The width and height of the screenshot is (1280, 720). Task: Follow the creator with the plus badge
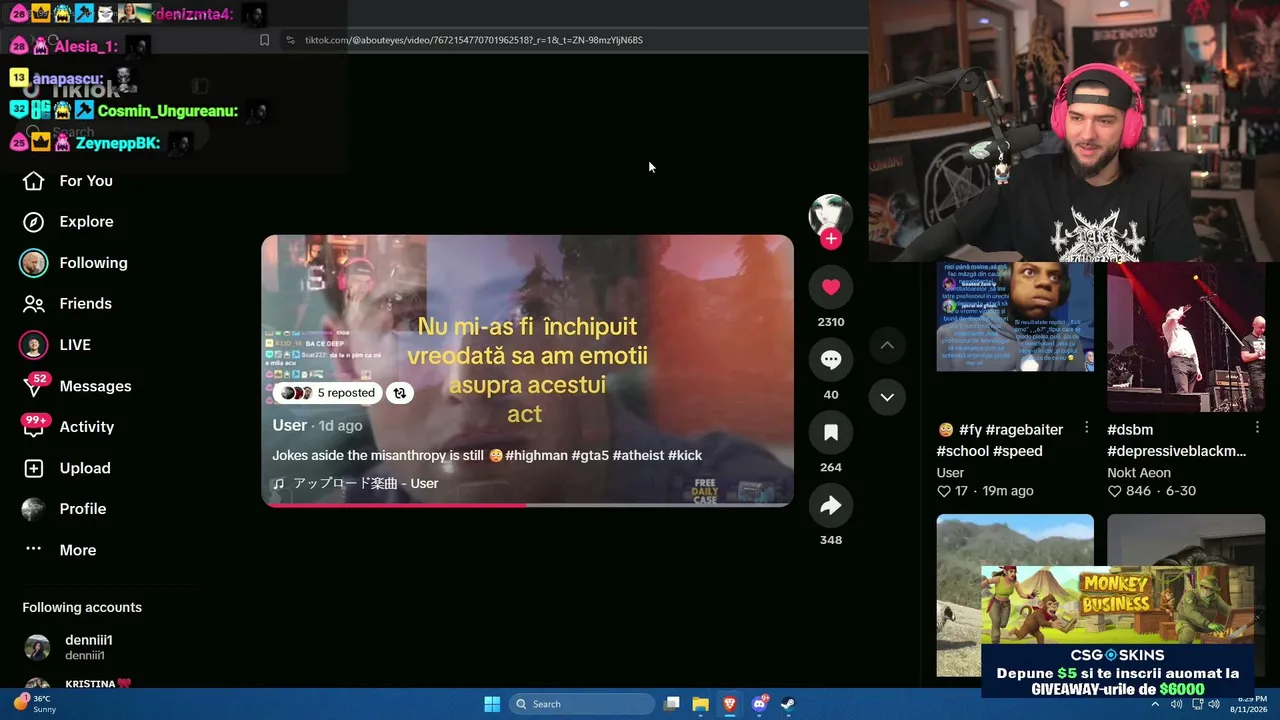tap(831, 239)
